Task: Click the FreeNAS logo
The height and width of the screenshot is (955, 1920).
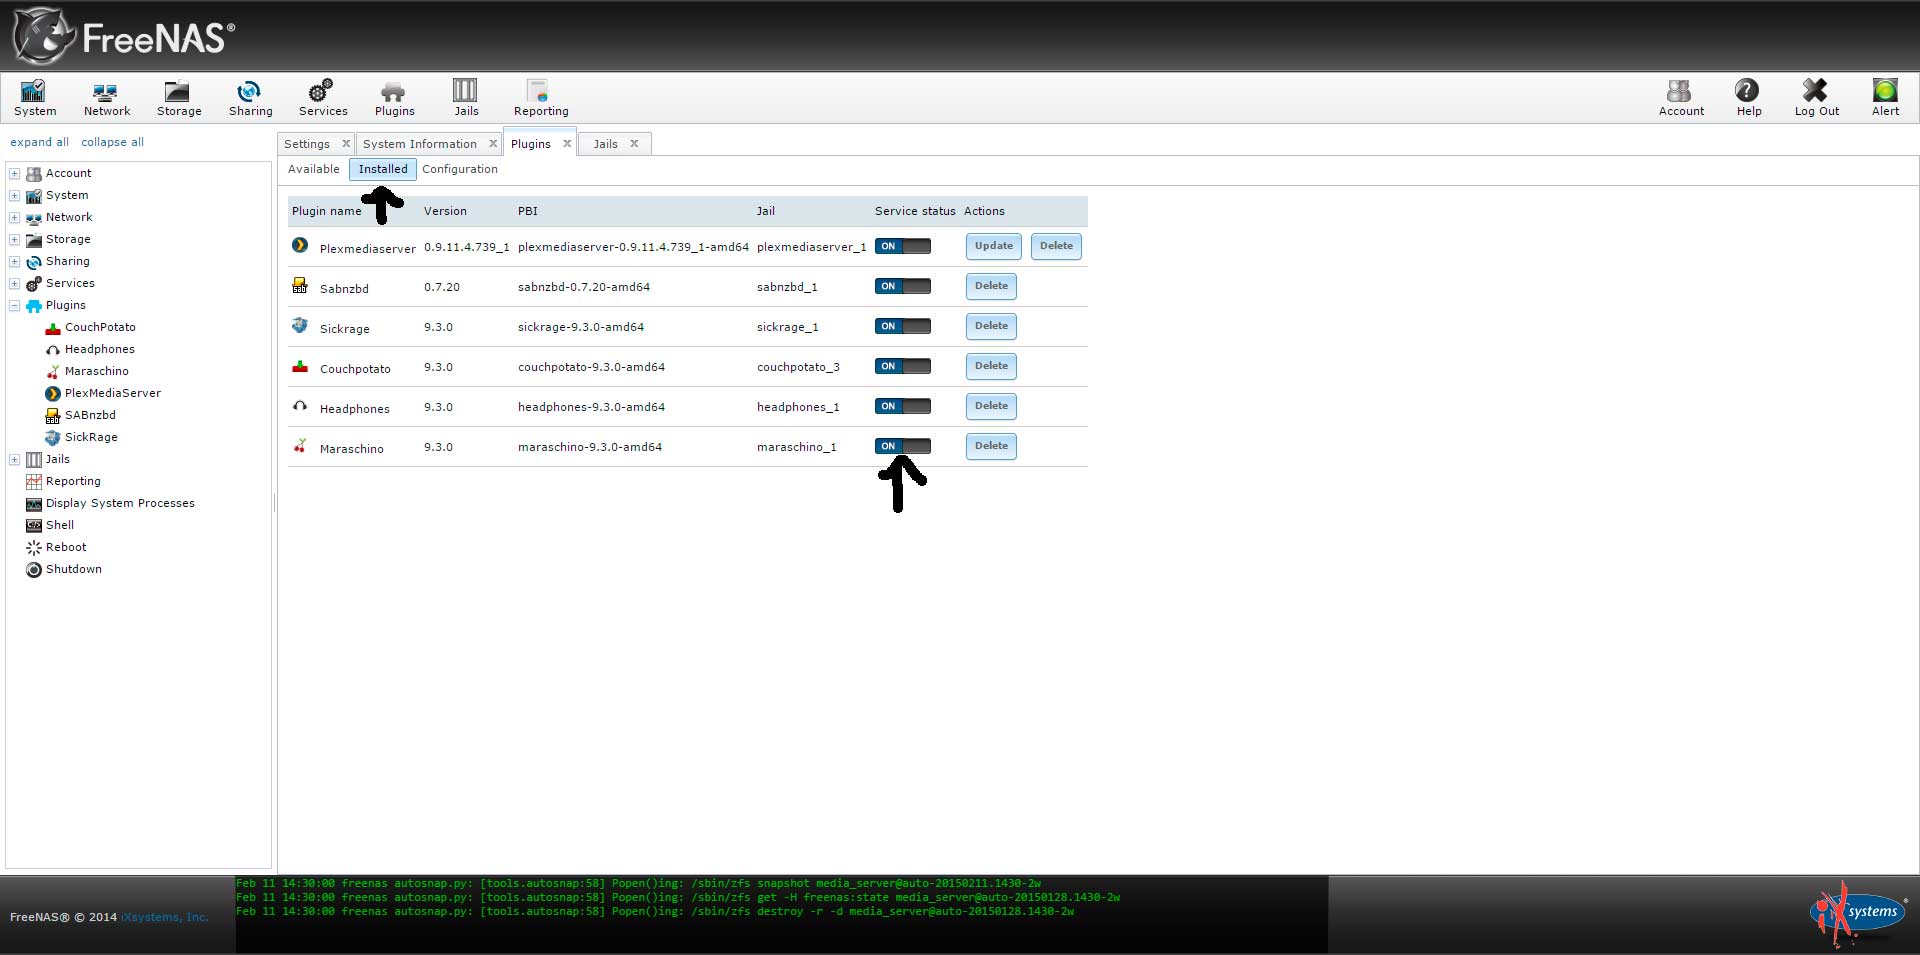Action: 124,37
